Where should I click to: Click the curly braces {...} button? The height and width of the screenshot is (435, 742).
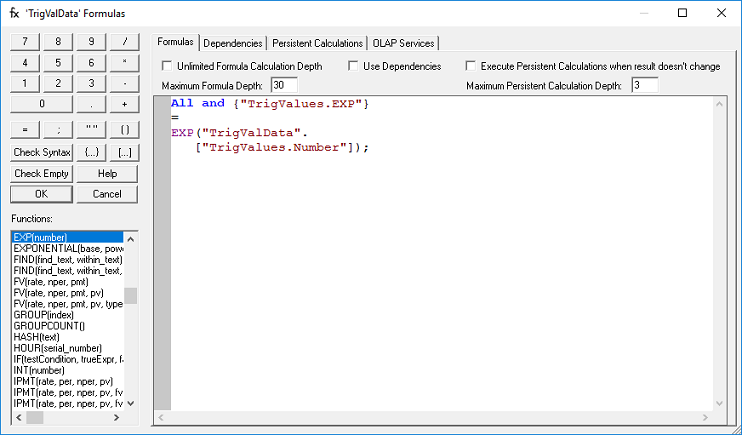coord(91,152)
